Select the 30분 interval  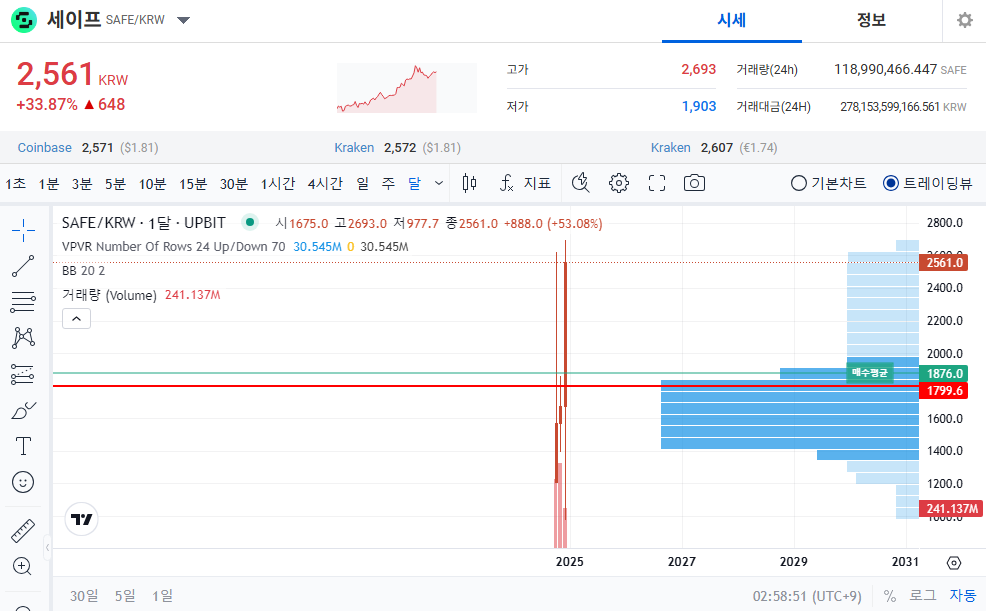tap(233, 184)
